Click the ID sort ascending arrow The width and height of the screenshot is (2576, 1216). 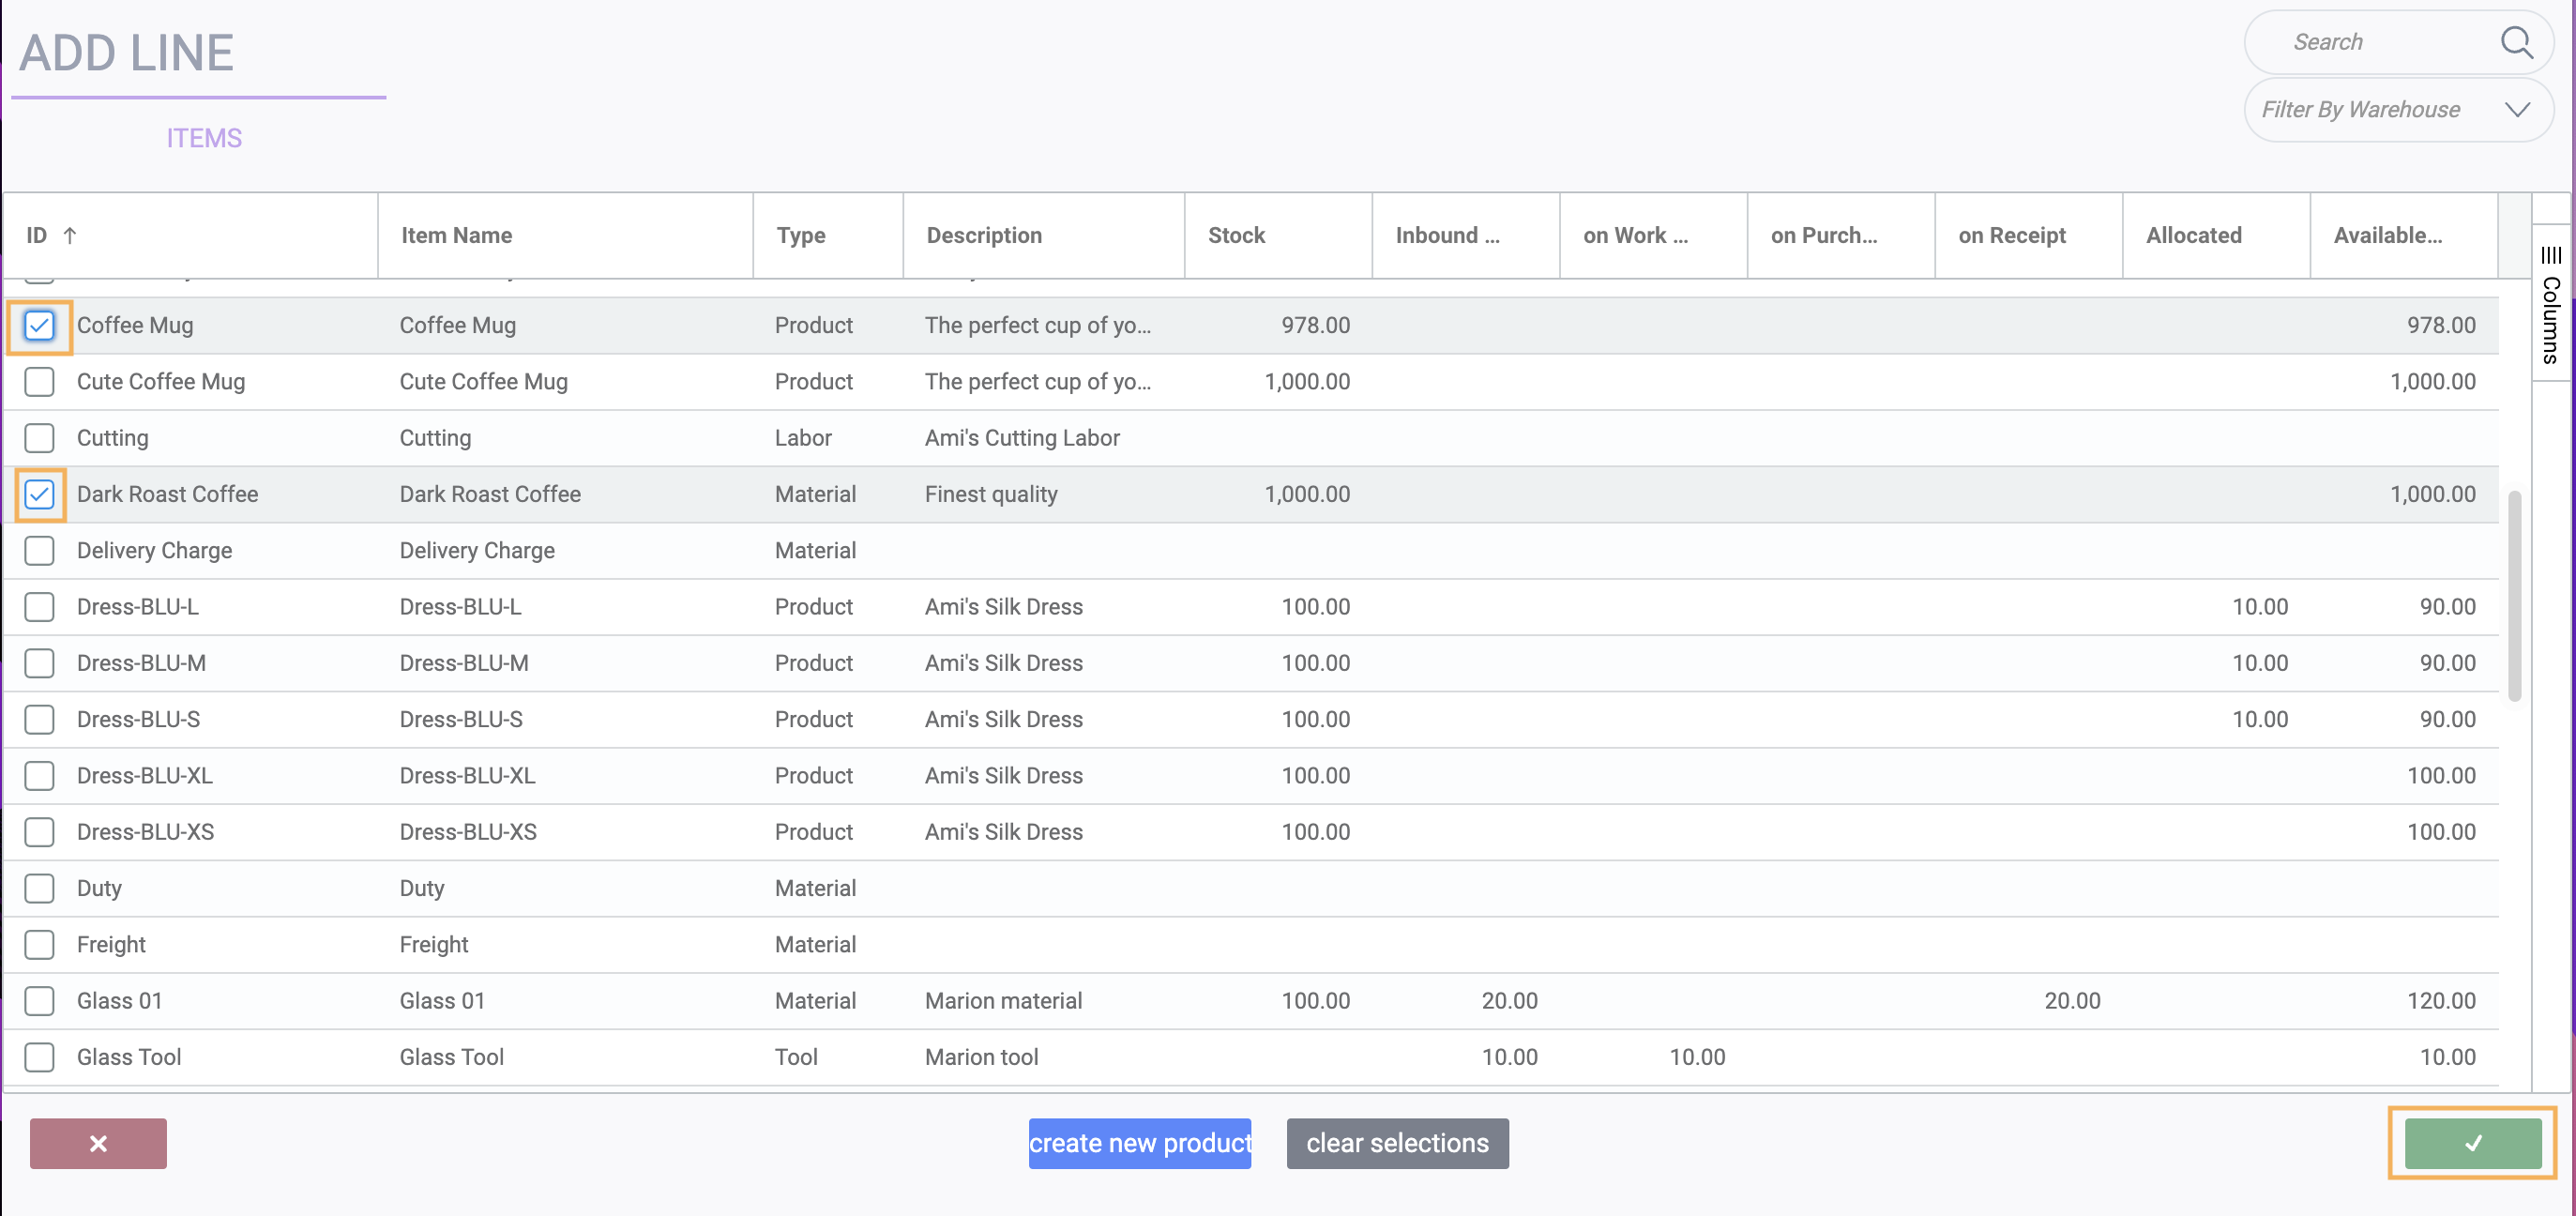click(x=69, y=235)
